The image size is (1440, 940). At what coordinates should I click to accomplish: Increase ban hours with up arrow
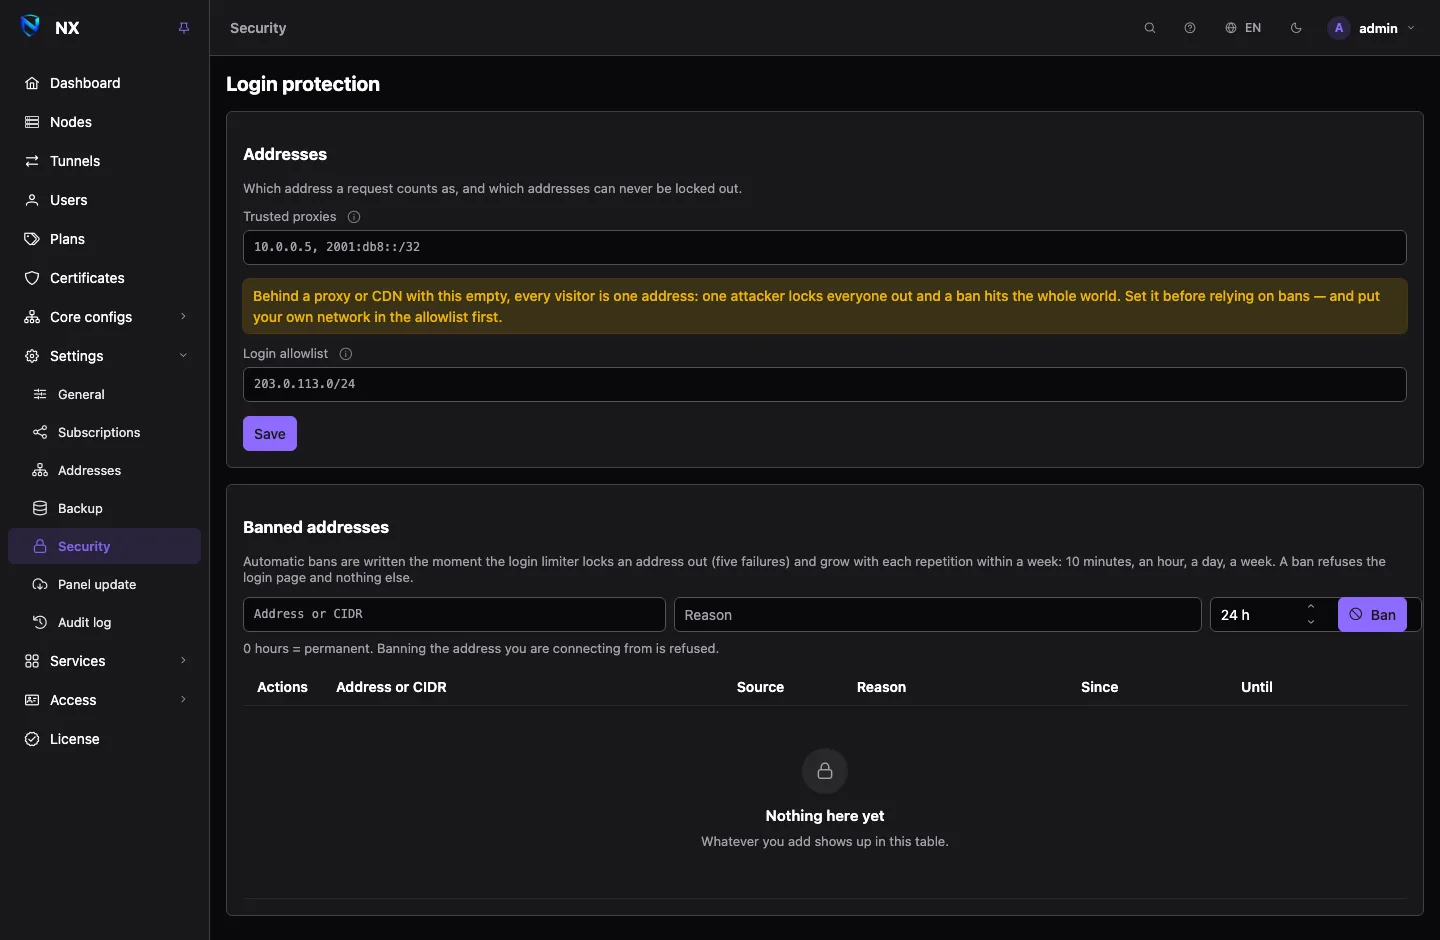click(x=1311, y=607)
